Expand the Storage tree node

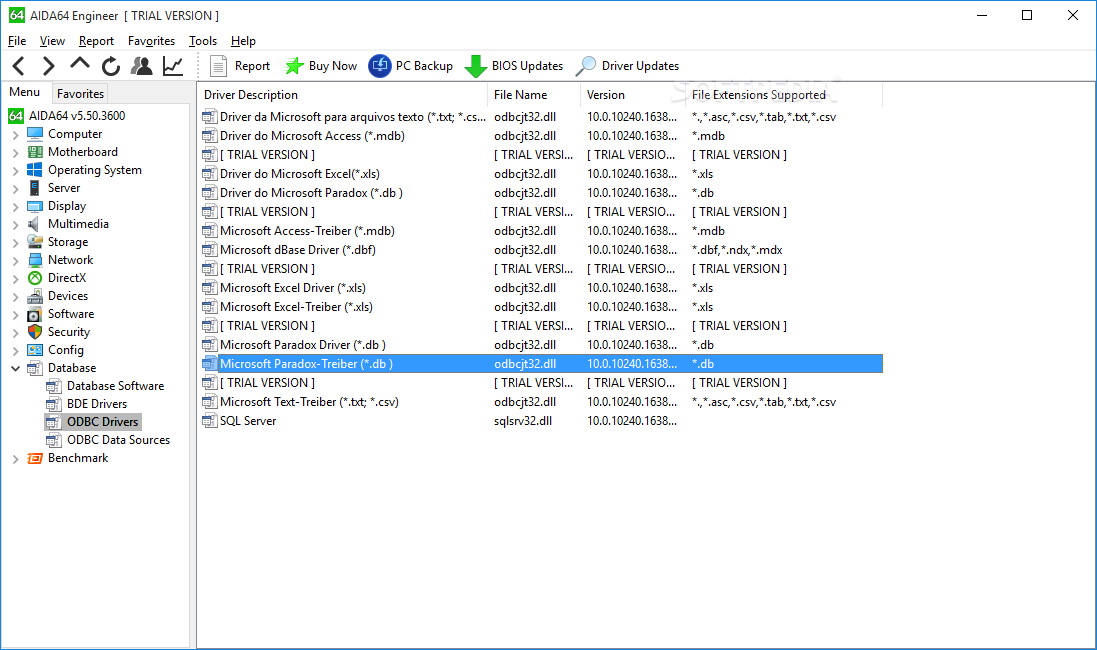coord(15,242)
